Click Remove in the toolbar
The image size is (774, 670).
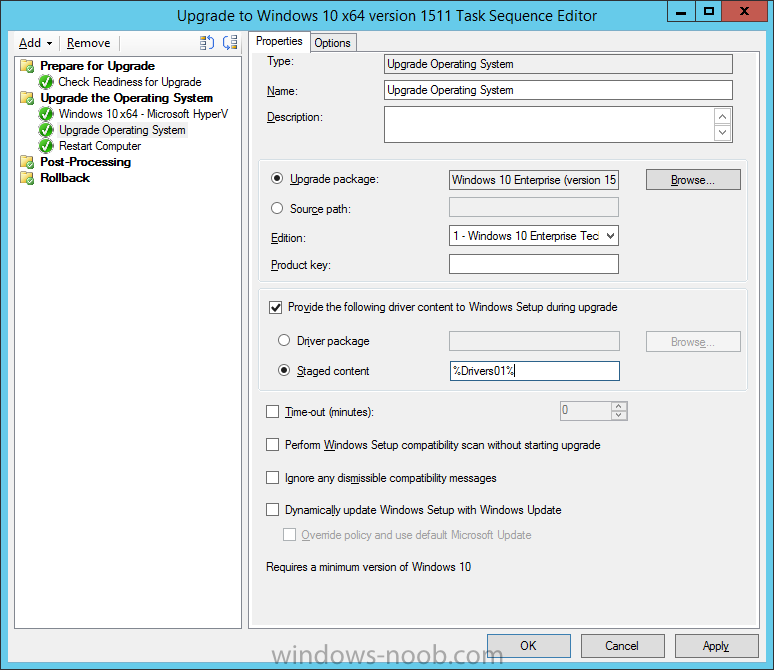point(89,43)
